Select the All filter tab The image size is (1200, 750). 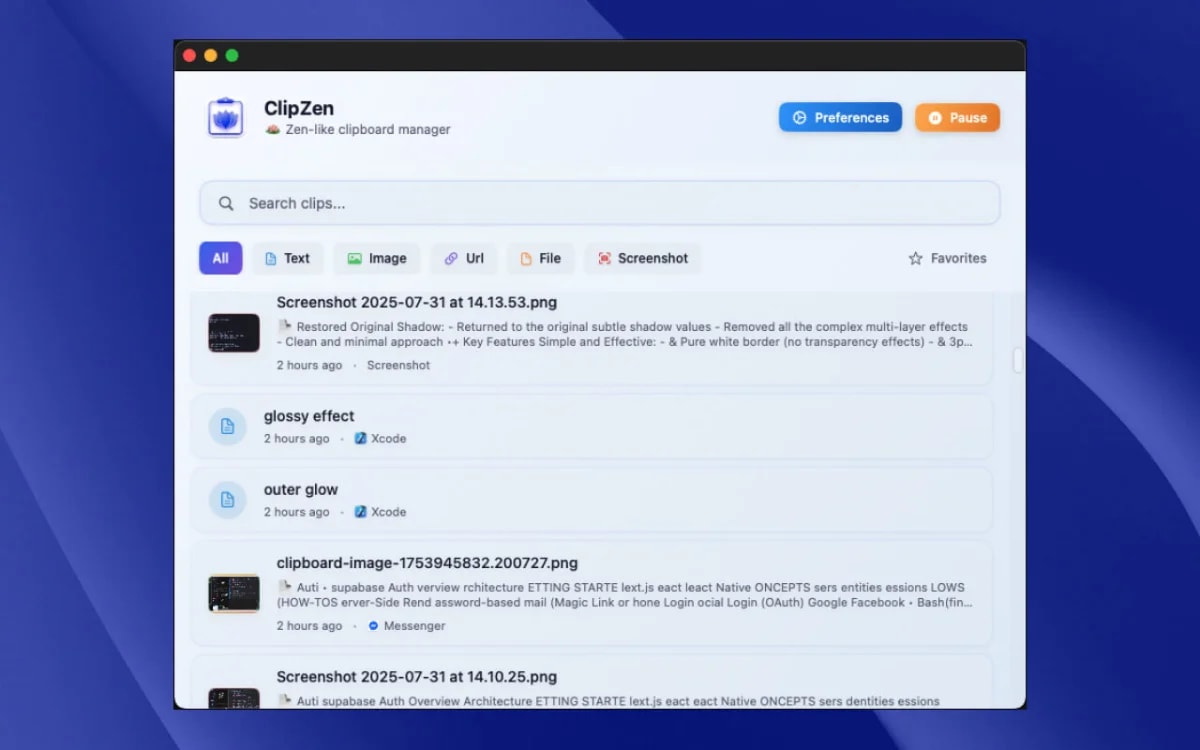pos(220,258)
